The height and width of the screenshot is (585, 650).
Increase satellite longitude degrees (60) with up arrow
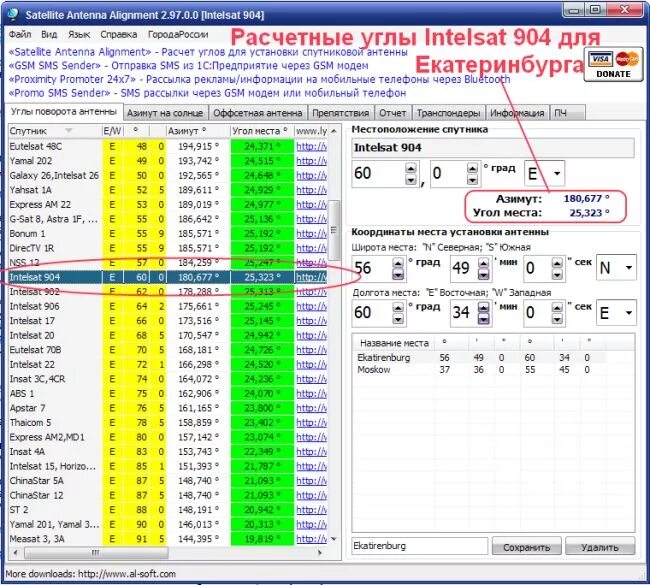coord(410,168)
